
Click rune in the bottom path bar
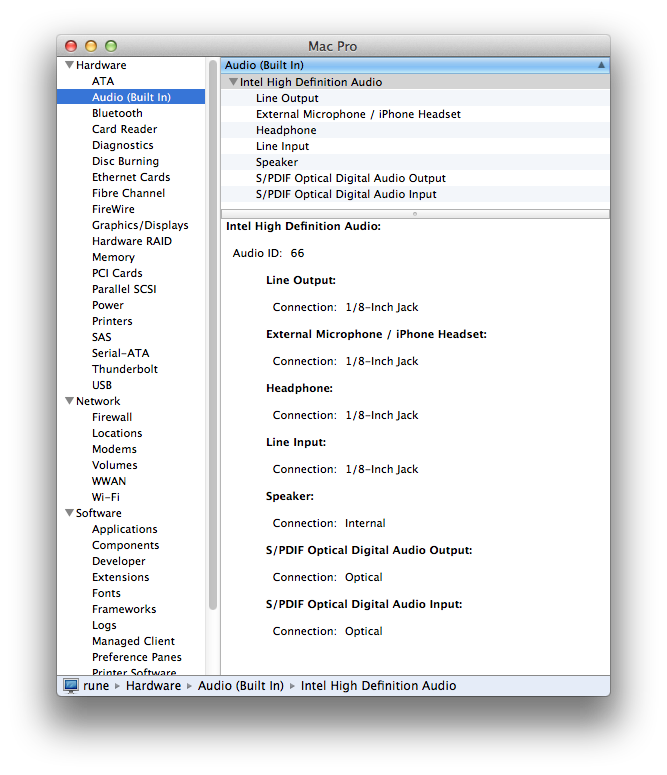pos(96,686)
